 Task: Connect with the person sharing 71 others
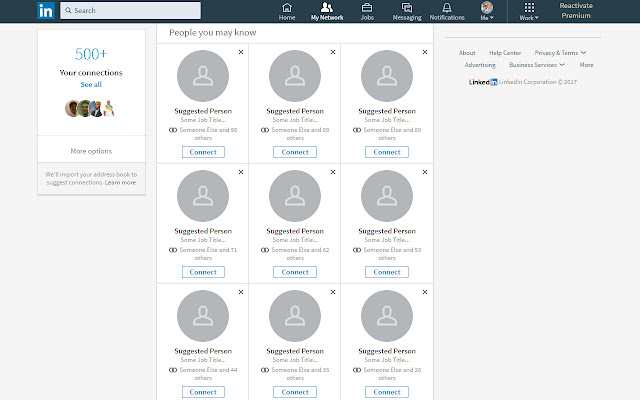[x=203, y=272]
